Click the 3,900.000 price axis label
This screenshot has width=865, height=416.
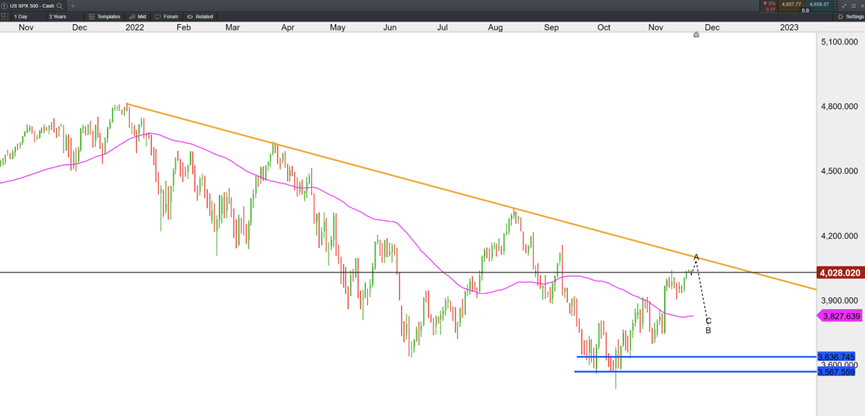pos(839,301)
